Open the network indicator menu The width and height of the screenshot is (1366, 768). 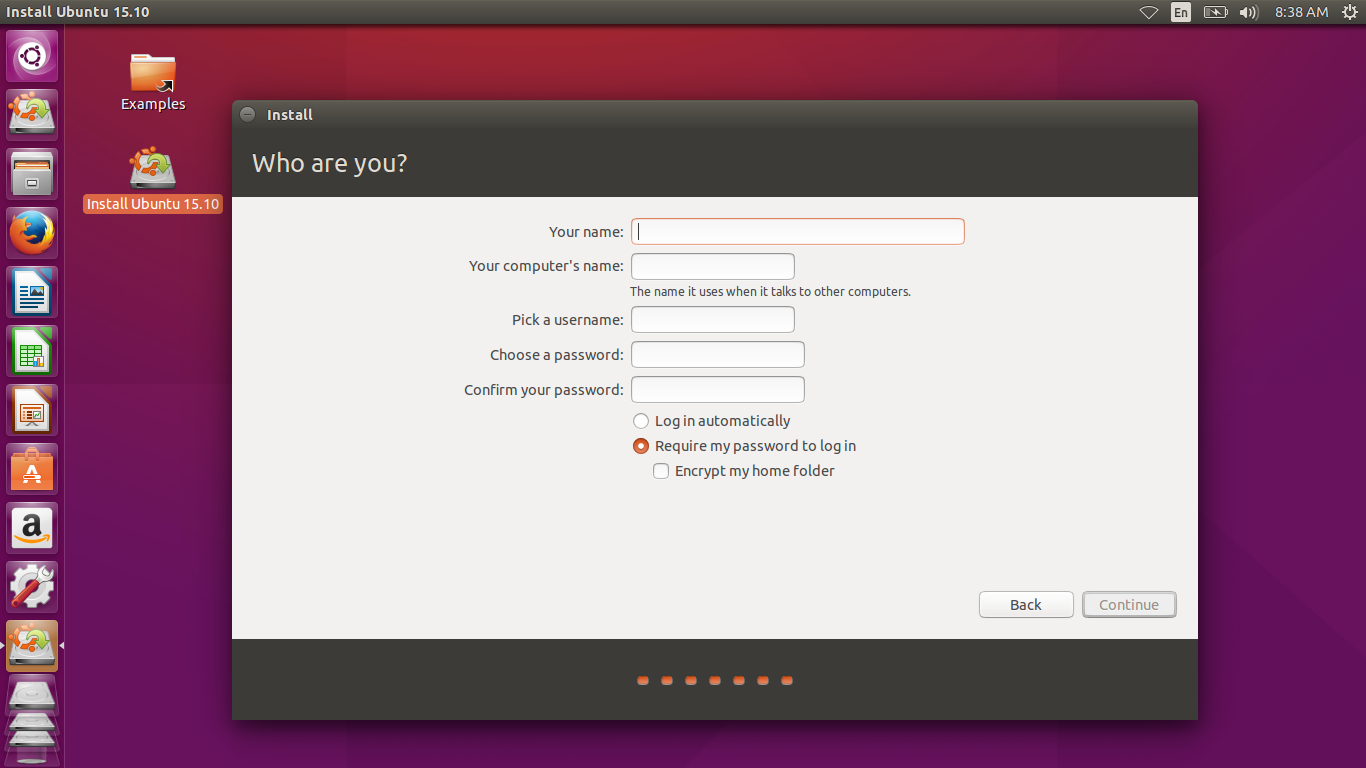pyautogui.click(x=1148, y=12)
